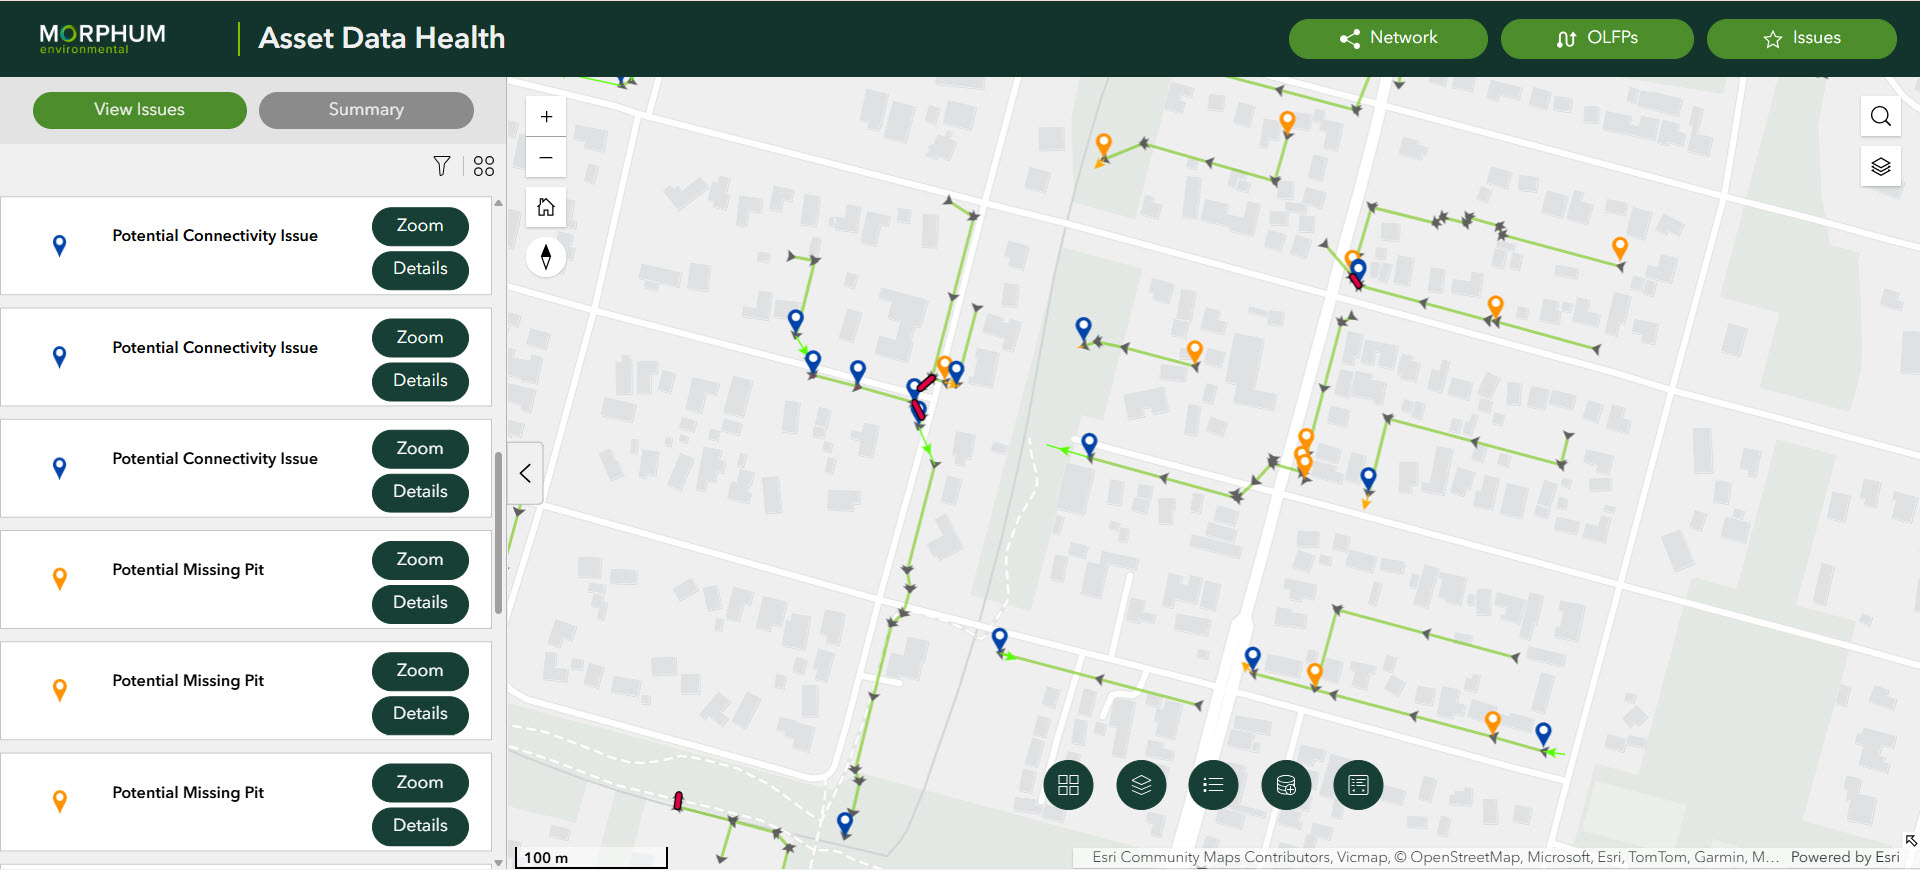Open the legend list widget at map bottom
The height and width of the screenshot is (870, 1920).
point(1213,785)
